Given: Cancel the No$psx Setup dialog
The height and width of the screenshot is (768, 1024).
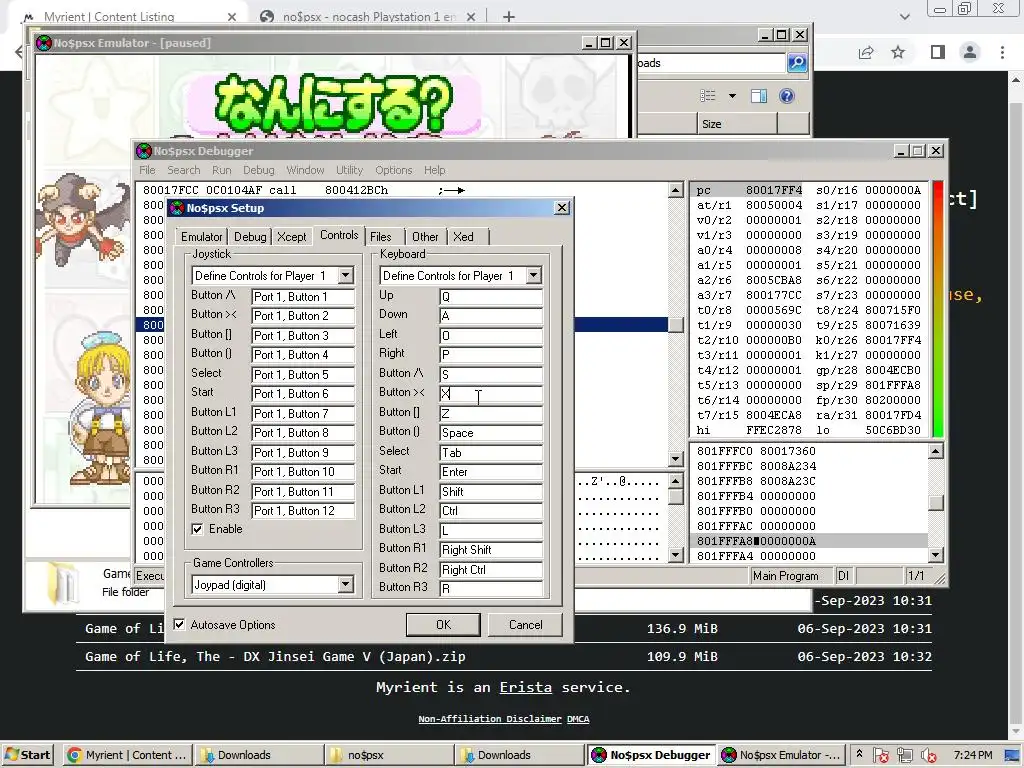Looking at the screenshot, I should (526, 625).
